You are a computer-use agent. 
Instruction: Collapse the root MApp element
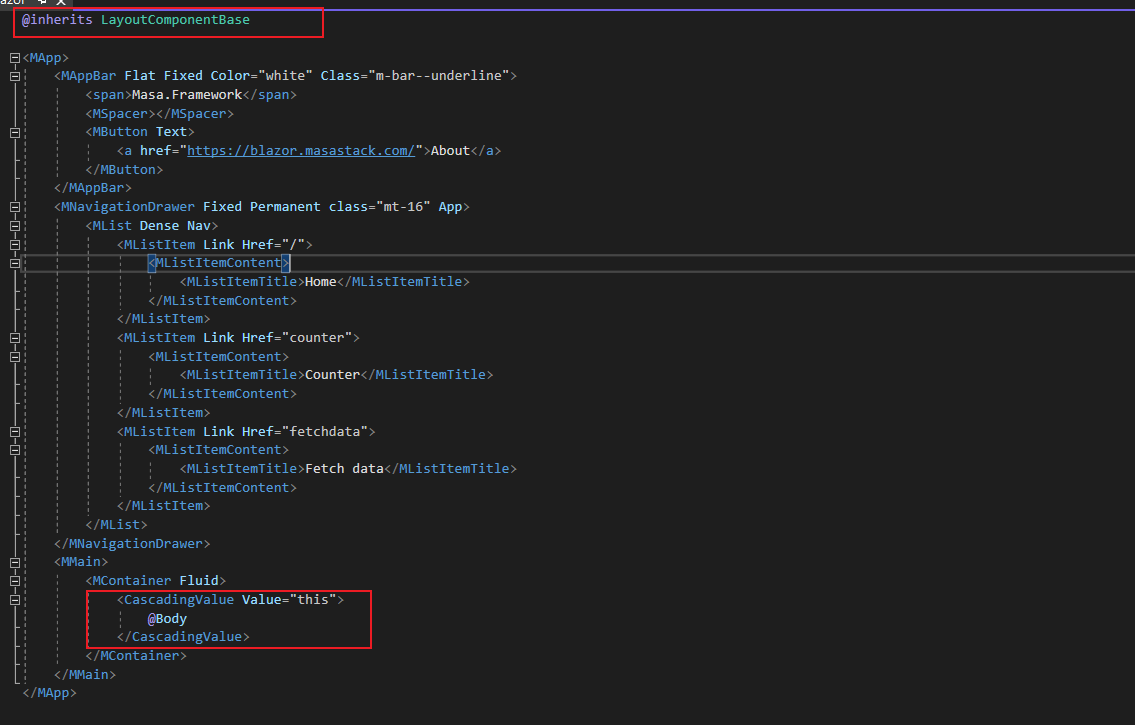pos(15,57)
